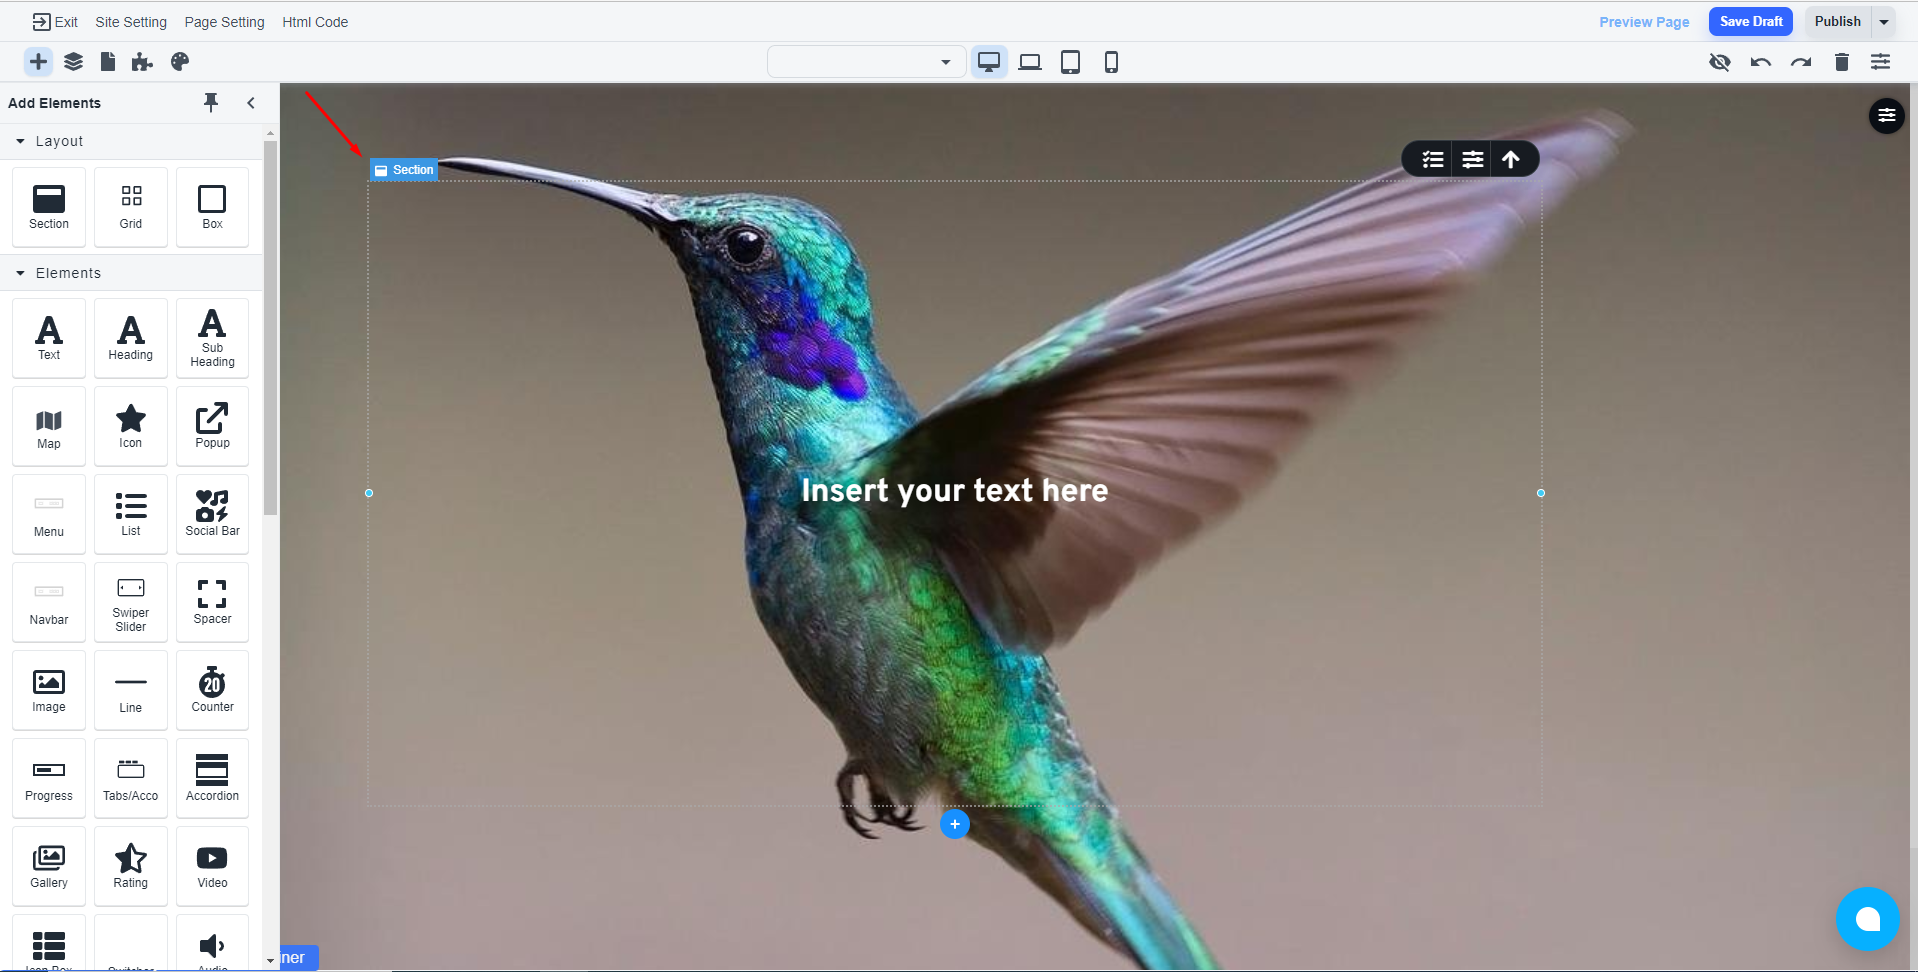
Task: Open the Preview Page link
Action: point(1644,22)
